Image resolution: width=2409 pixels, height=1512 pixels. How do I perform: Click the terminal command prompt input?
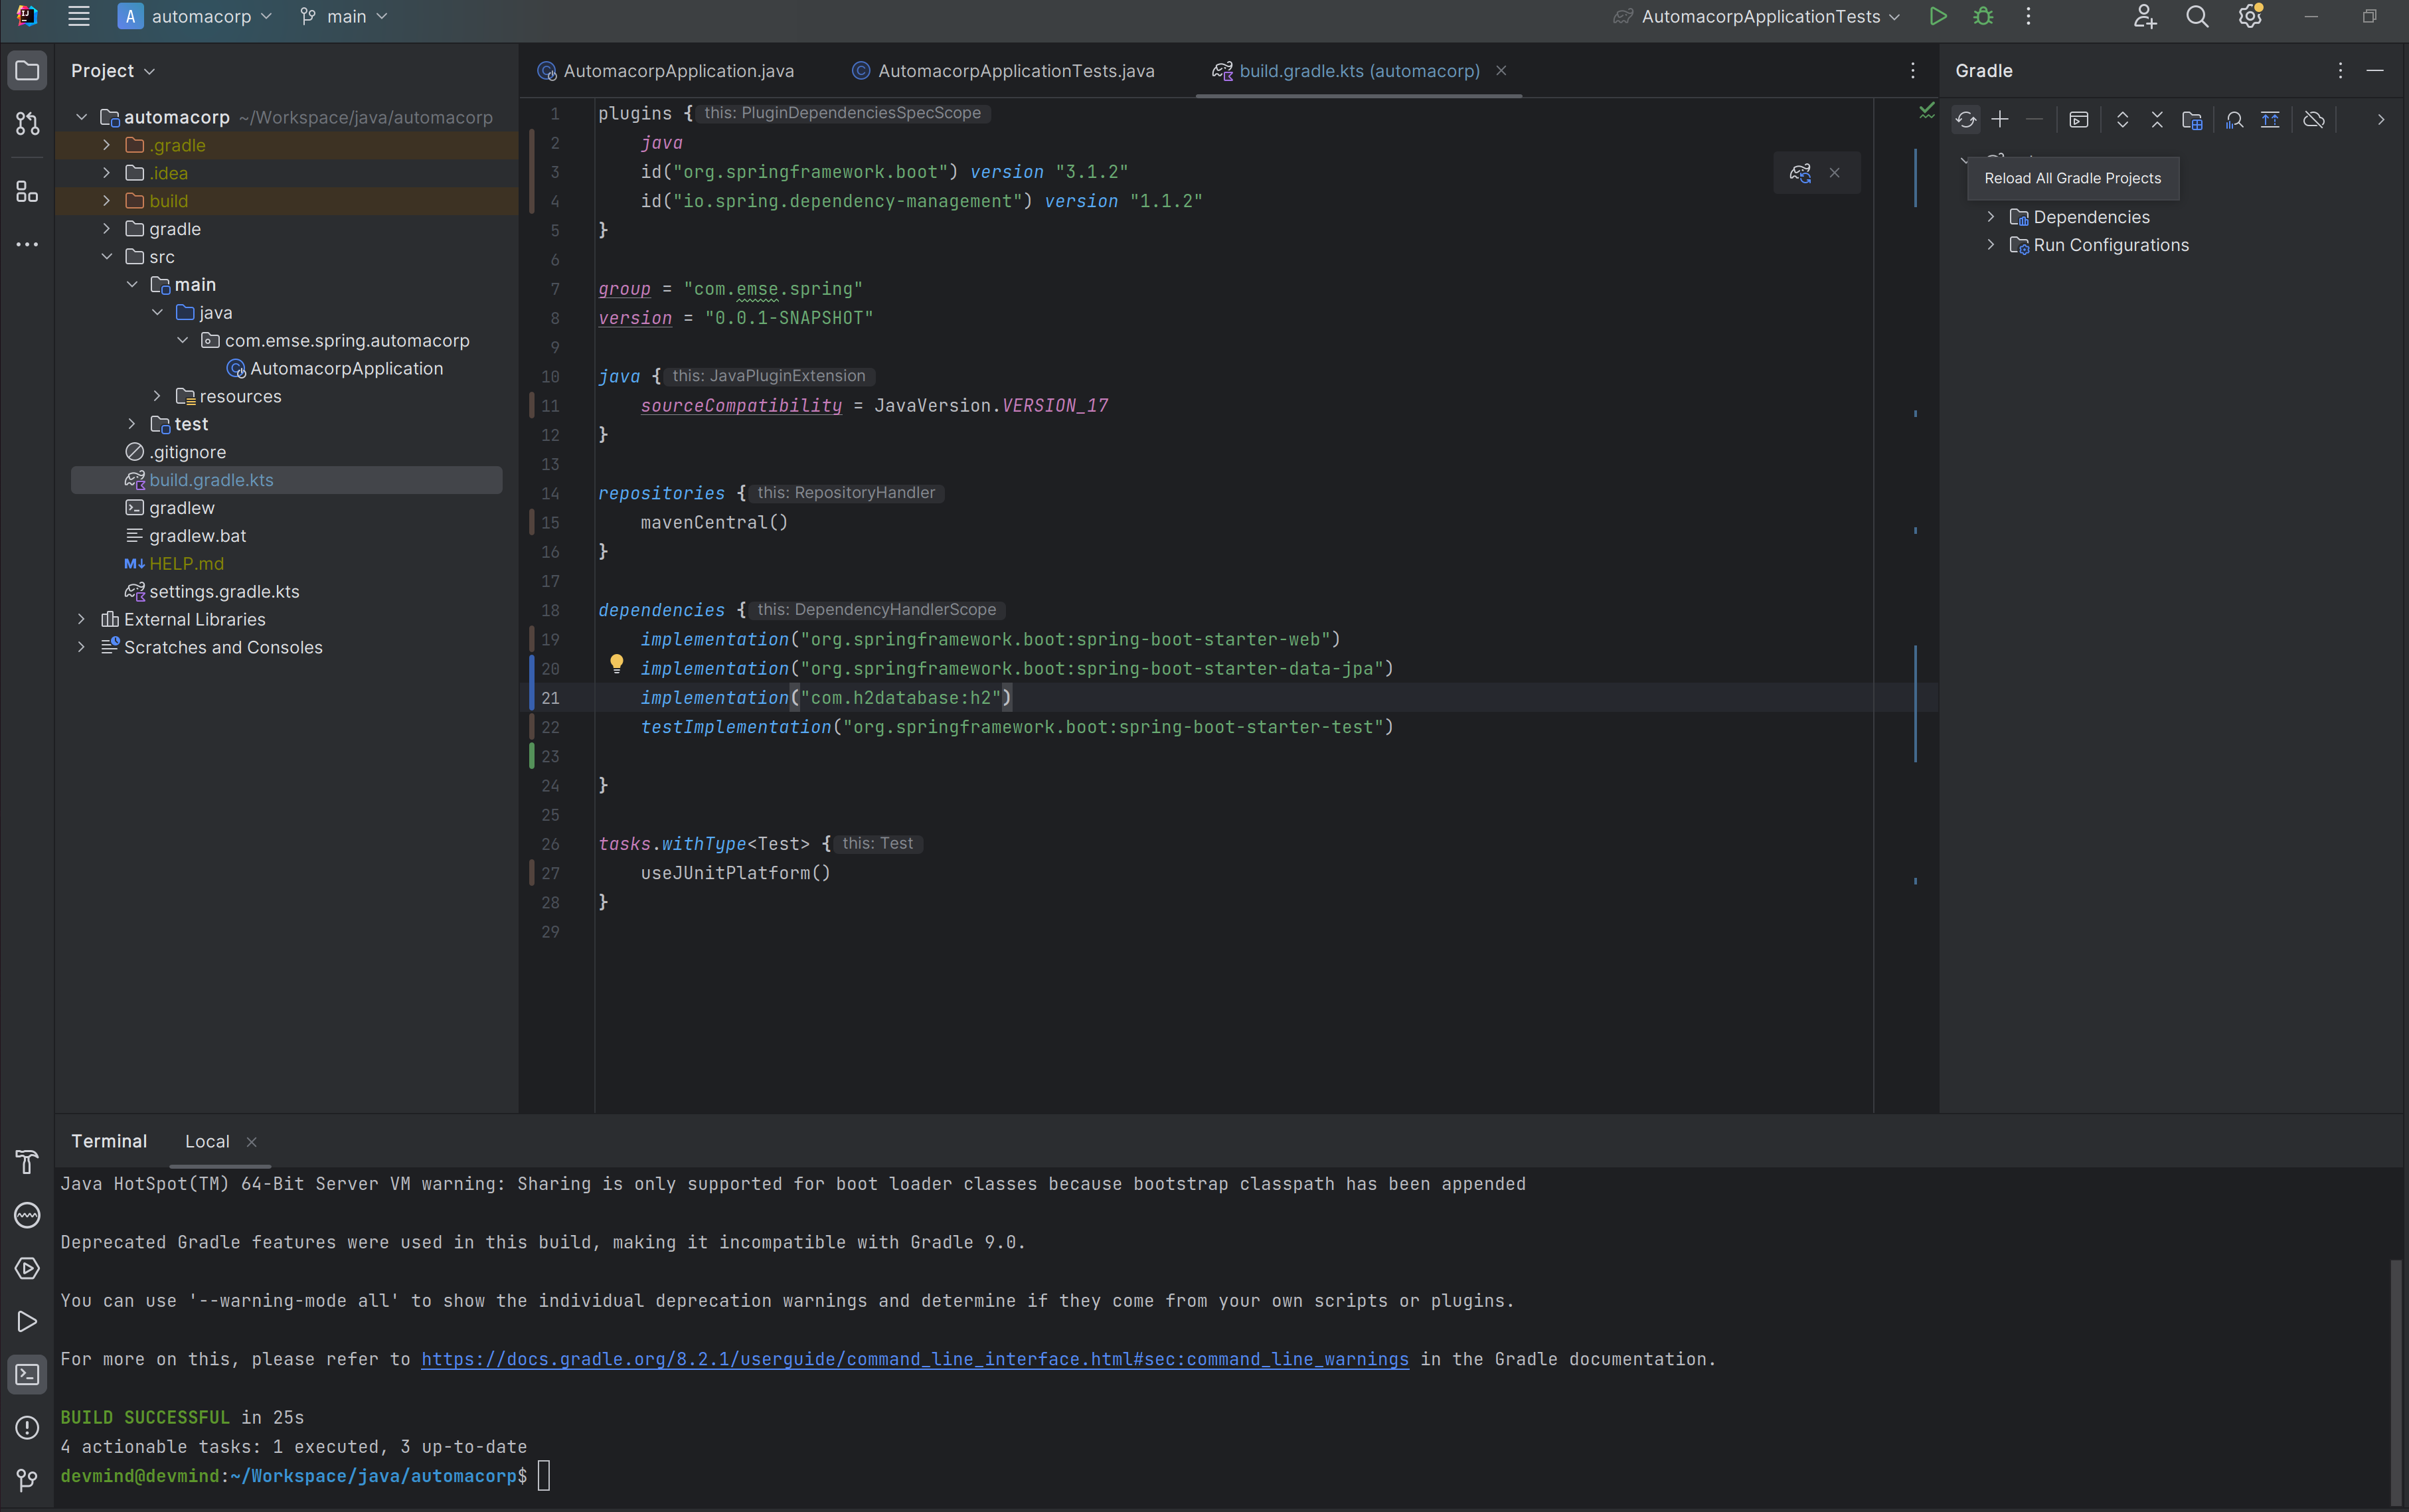tap(544, 1476)
